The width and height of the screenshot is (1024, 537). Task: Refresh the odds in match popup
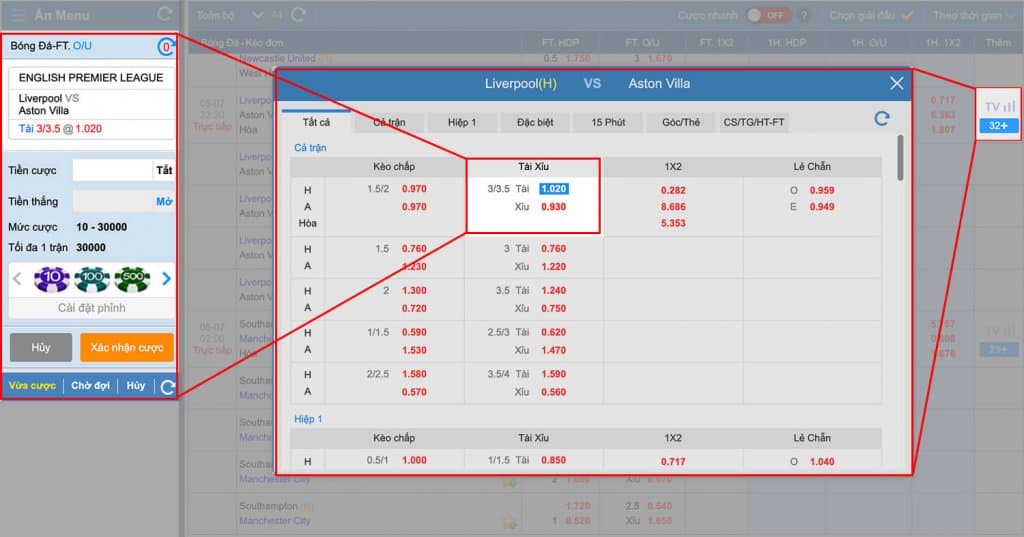click(881, 119)
